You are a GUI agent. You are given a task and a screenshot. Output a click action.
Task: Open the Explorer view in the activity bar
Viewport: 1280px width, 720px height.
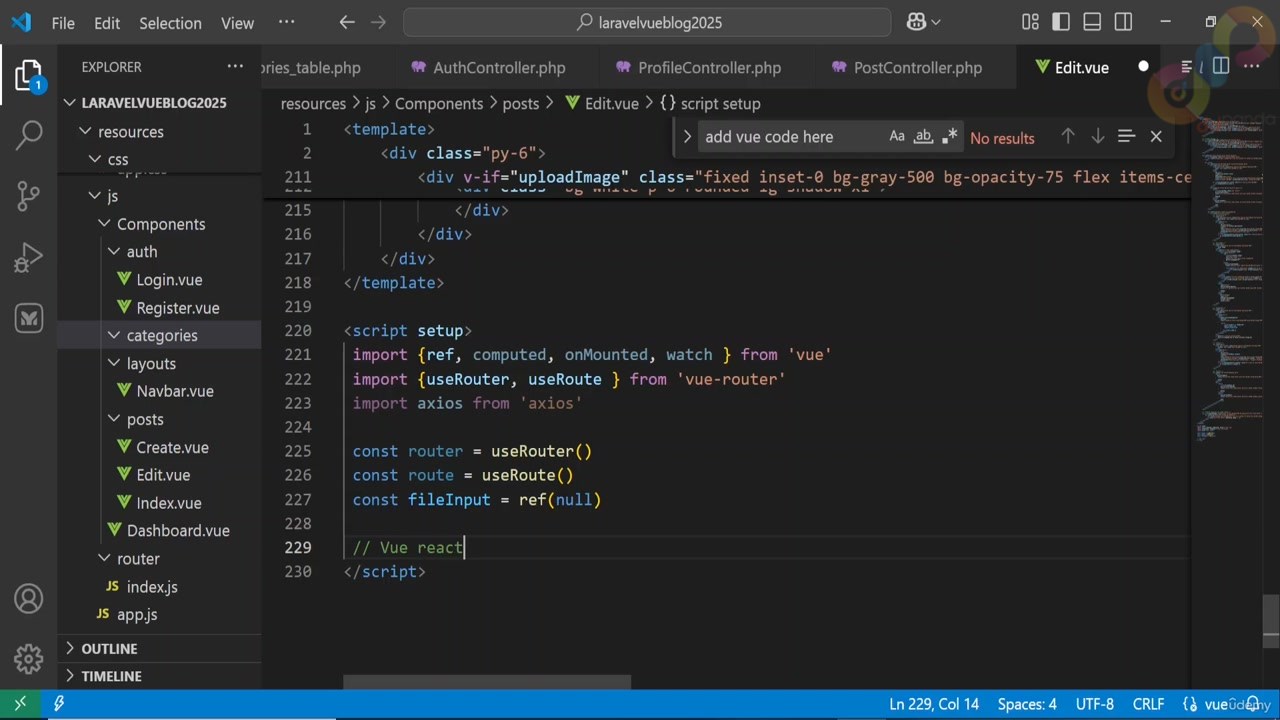(28, 76)
